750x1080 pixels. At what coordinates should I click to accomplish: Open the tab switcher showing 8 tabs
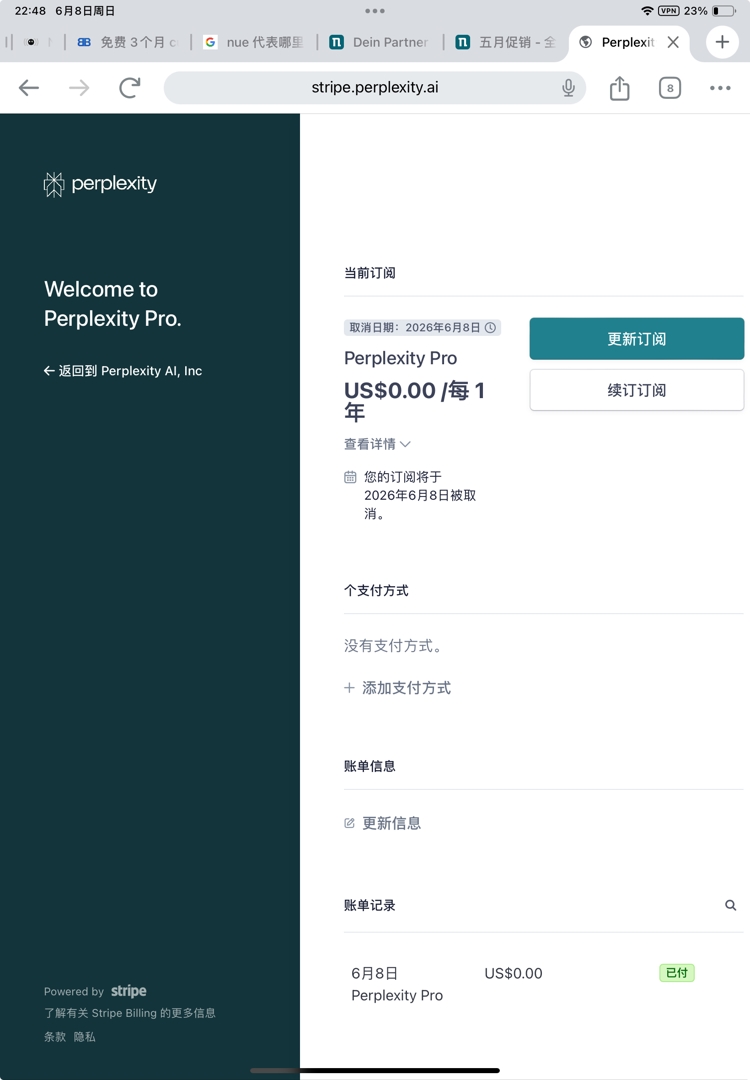click(669, 87)
